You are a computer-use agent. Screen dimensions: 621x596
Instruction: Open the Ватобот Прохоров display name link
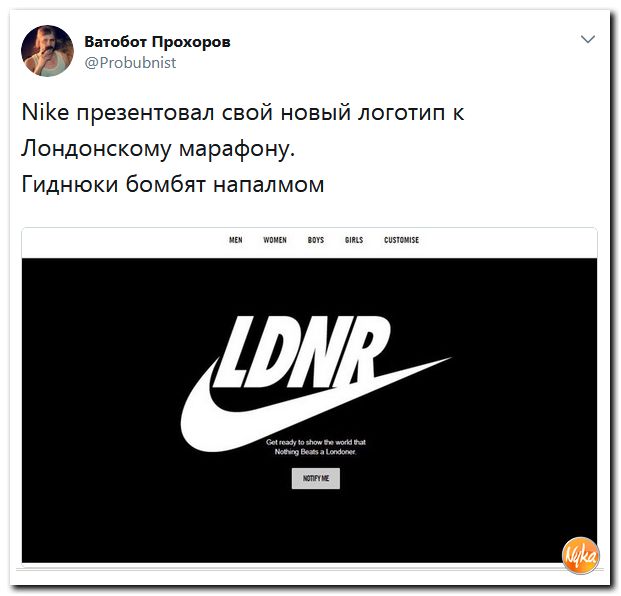(157, 42)
